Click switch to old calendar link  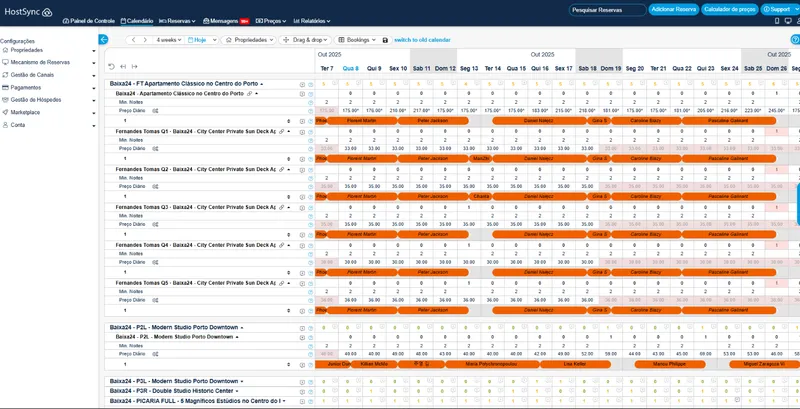point(422,40)
